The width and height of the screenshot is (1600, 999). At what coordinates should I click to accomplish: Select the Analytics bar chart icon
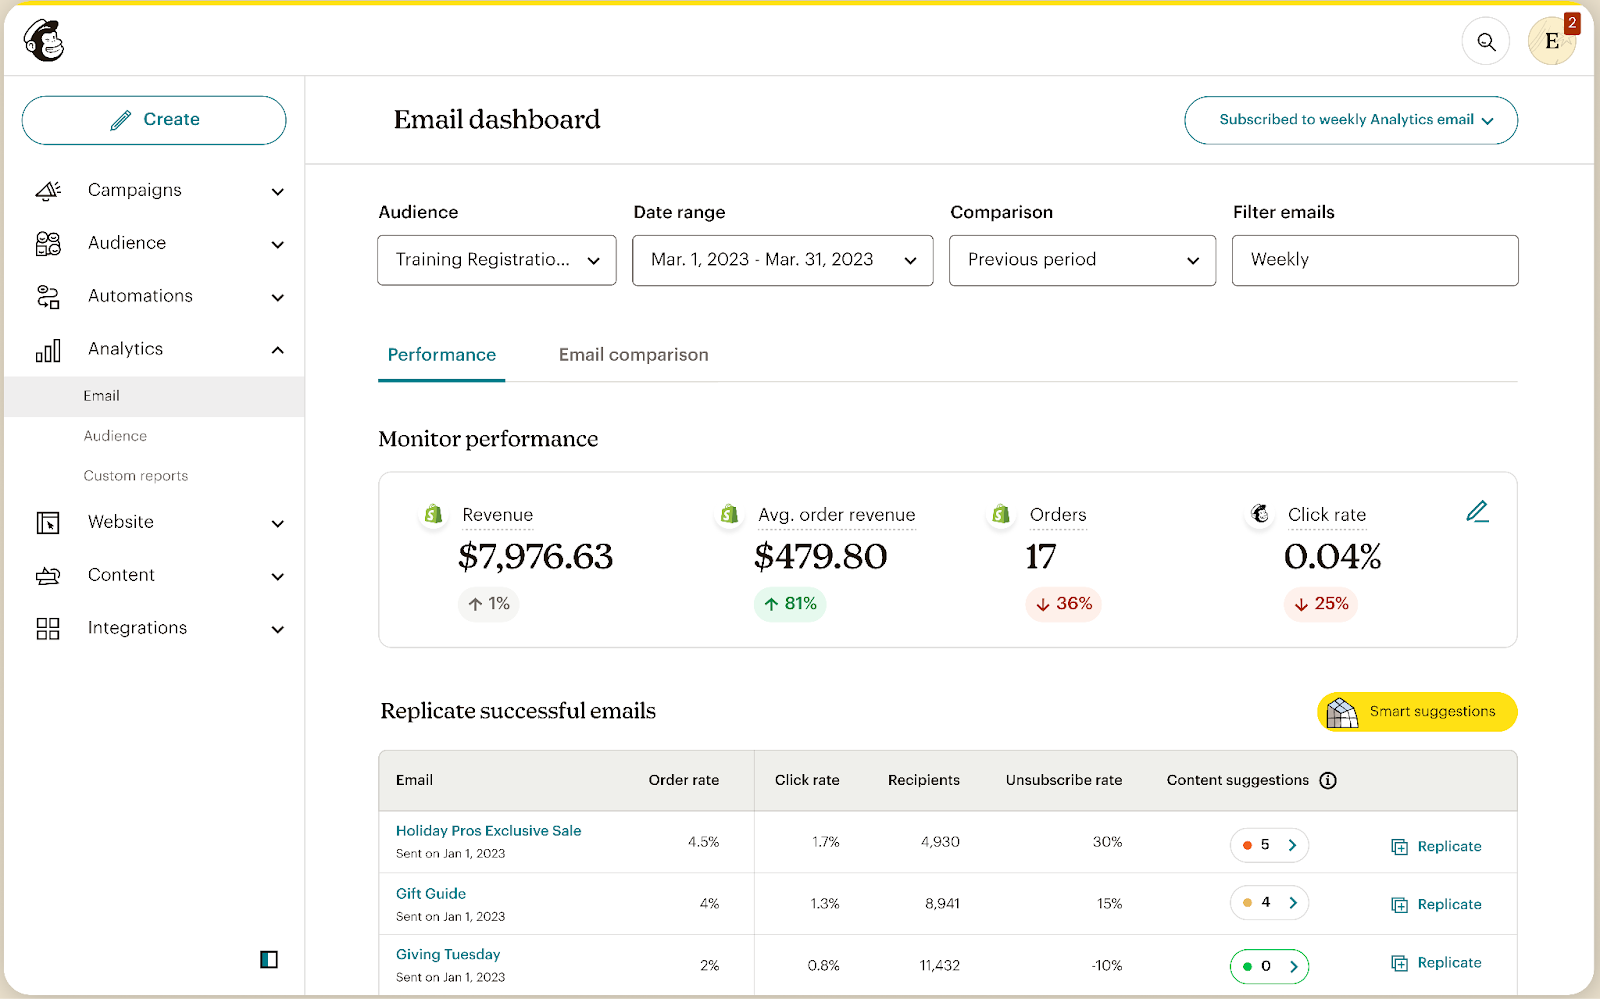click(x=47, y=349)
